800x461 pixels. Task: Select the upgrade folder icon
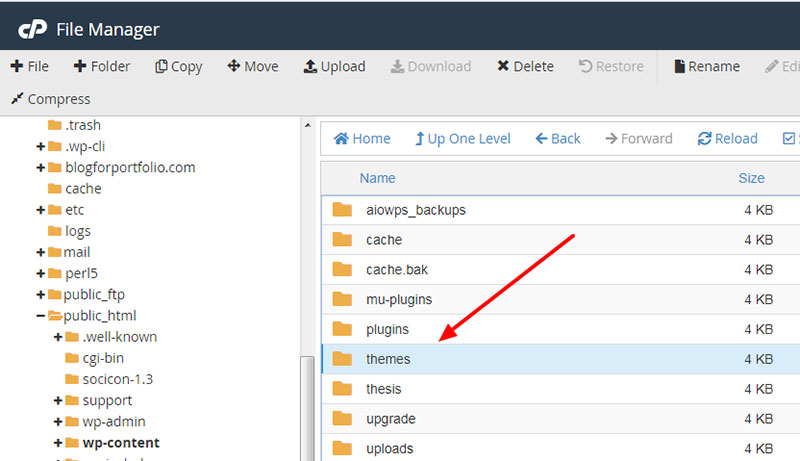pyautogui.click(x=342, y=418)
